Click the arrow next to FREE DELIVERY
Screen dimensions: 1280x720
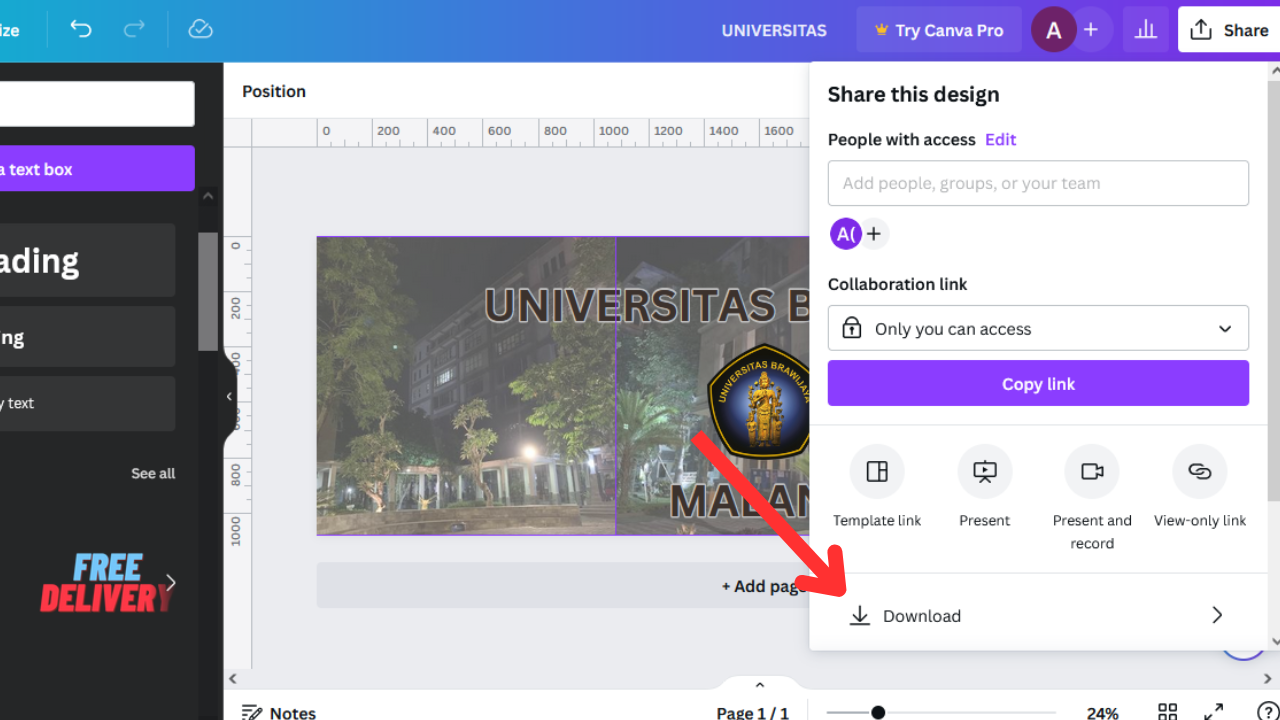(171, 582)
